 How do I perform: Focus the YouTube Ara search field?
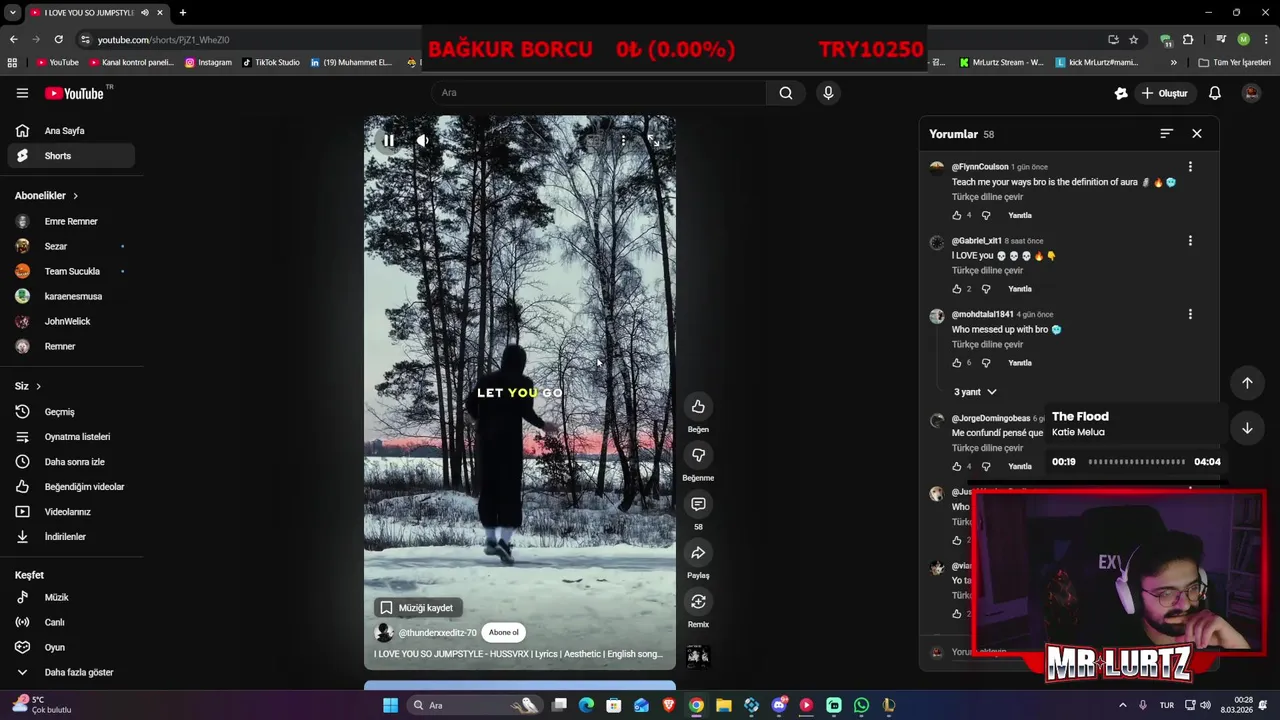tap(599, 93)
